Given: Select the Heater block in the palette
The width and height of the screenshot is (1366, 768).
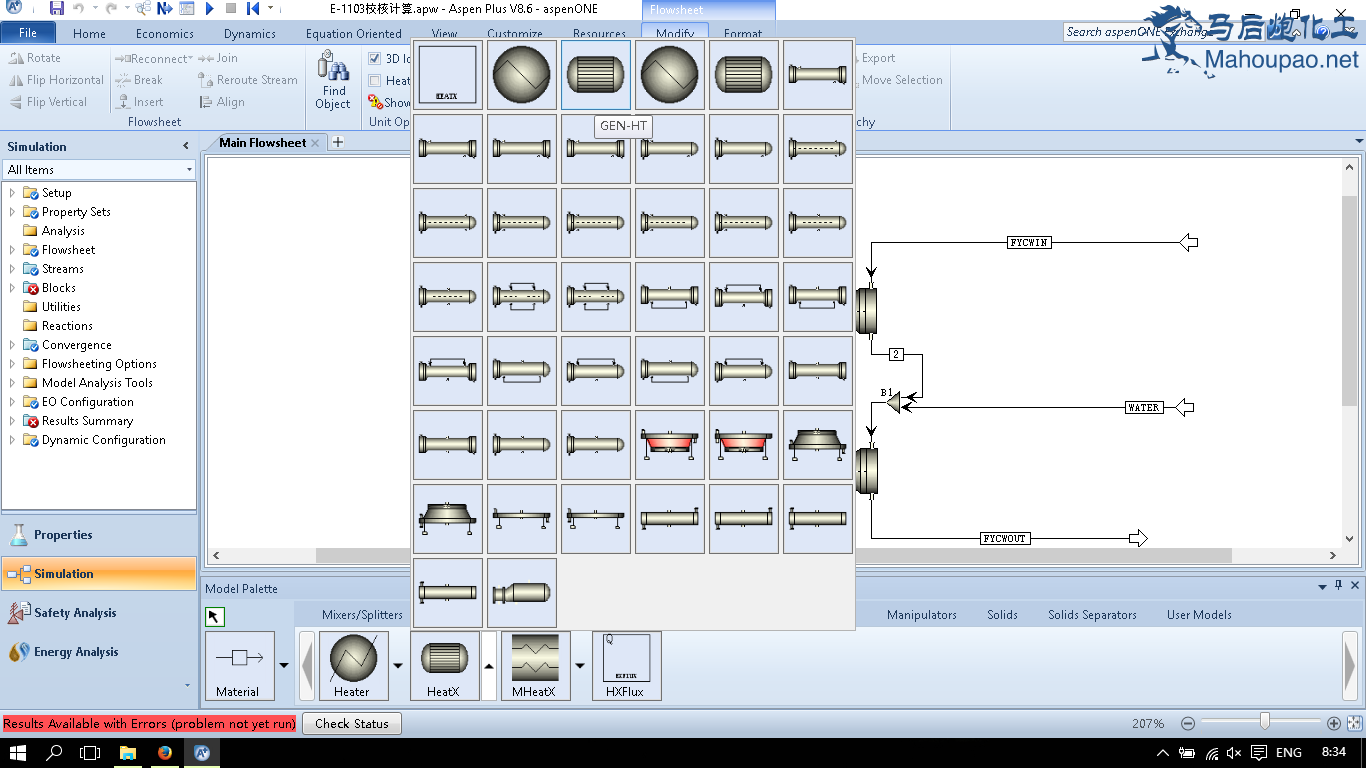Looking at the screenshot, I should (x=353, y=666).
